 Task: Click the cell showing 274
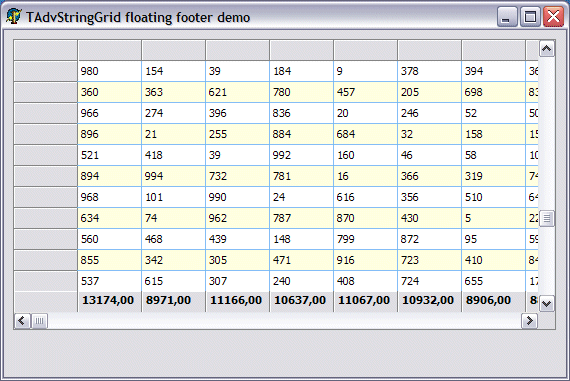point(173,113)
